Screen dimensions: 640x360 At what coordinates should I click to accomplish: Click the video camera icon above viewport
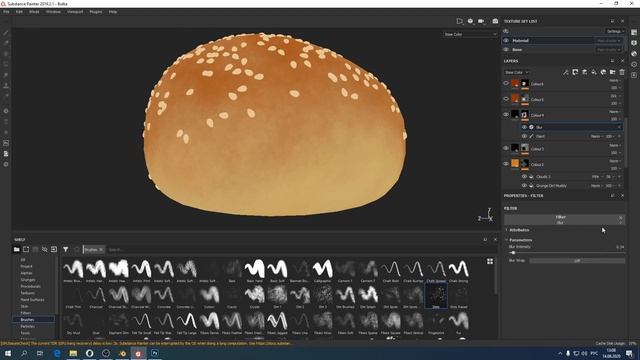coord(481,21)
